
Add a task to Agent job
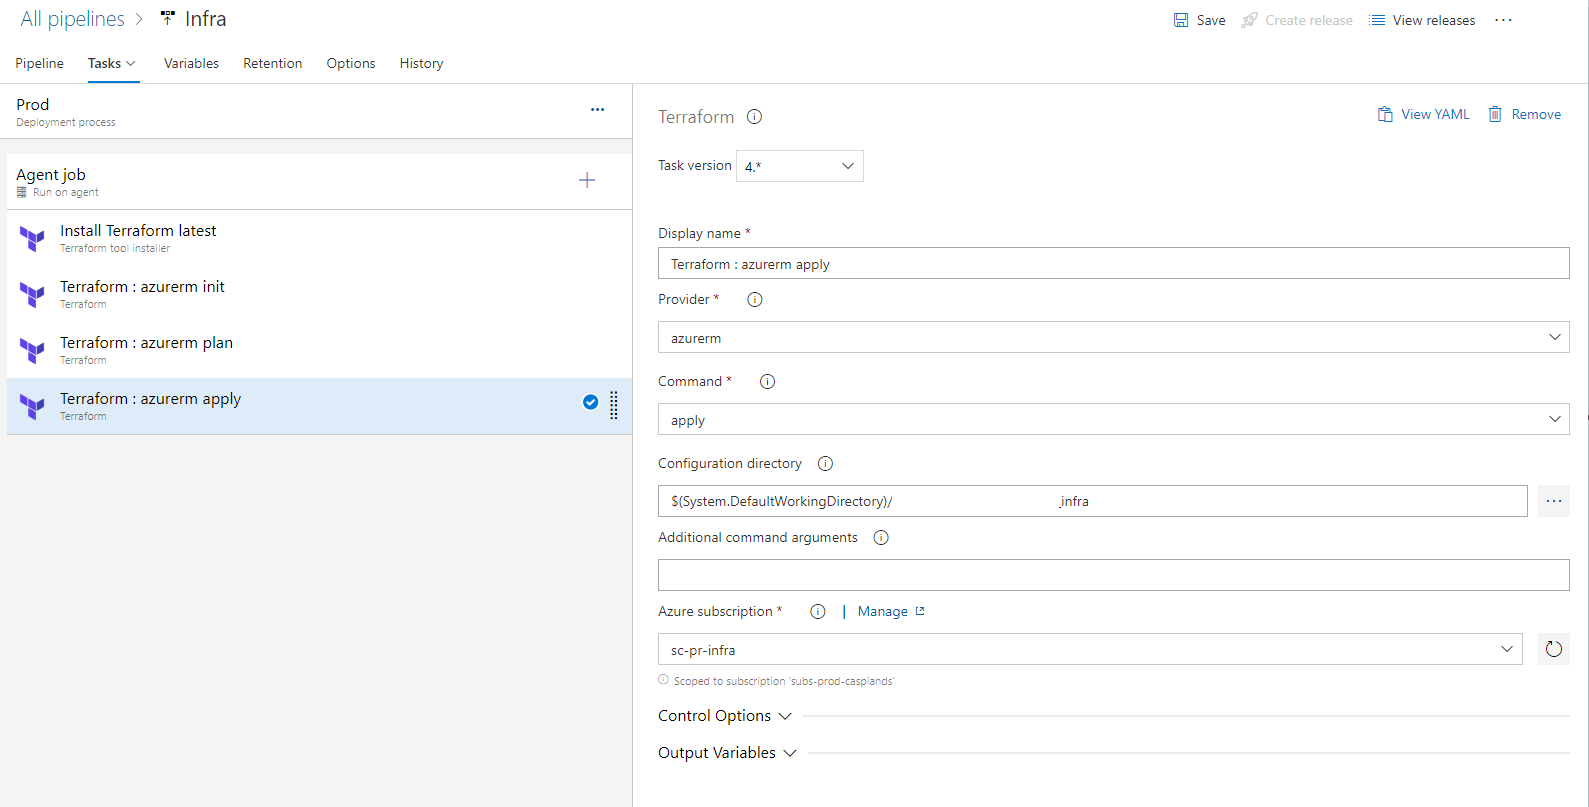[587, 180]
